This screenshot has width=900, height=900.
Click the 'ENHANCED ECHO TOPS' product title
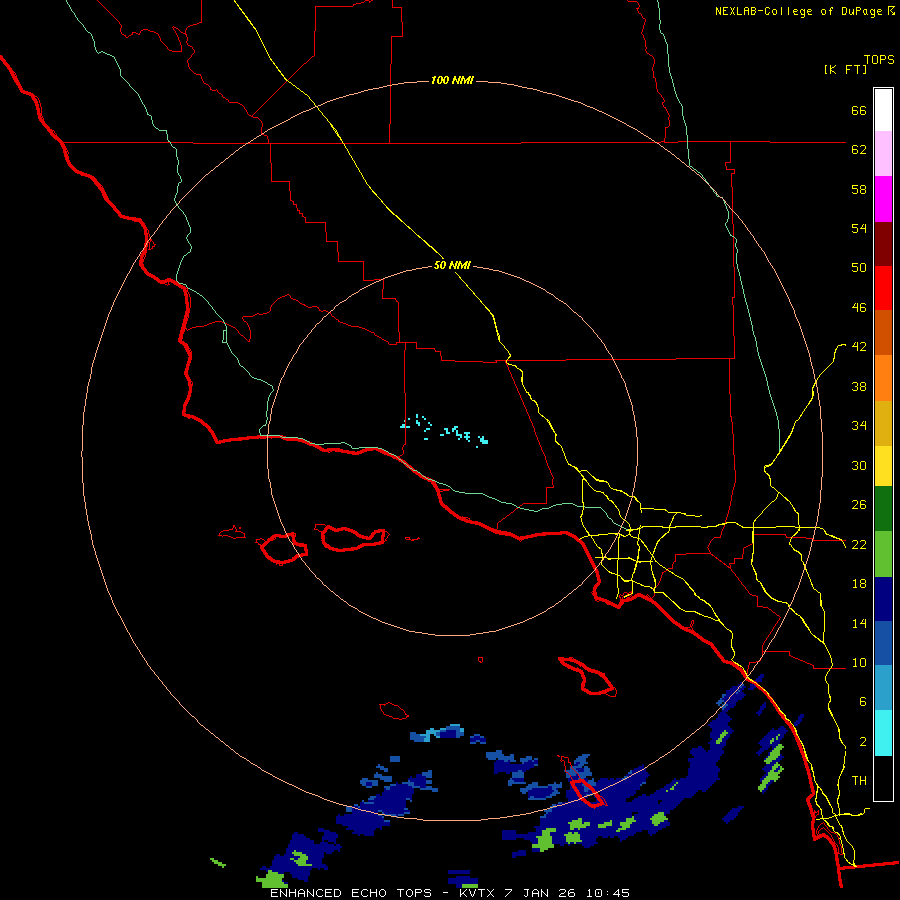point(351,893)
